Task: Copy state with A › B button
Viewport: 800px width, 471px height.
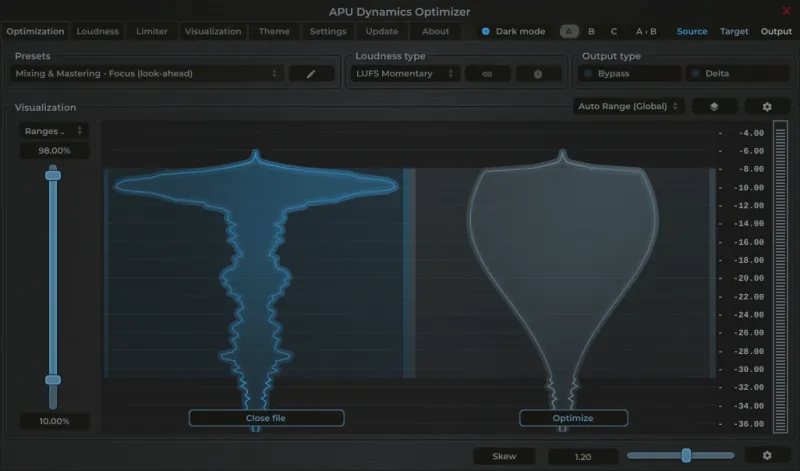Action: tap(646, 31)
